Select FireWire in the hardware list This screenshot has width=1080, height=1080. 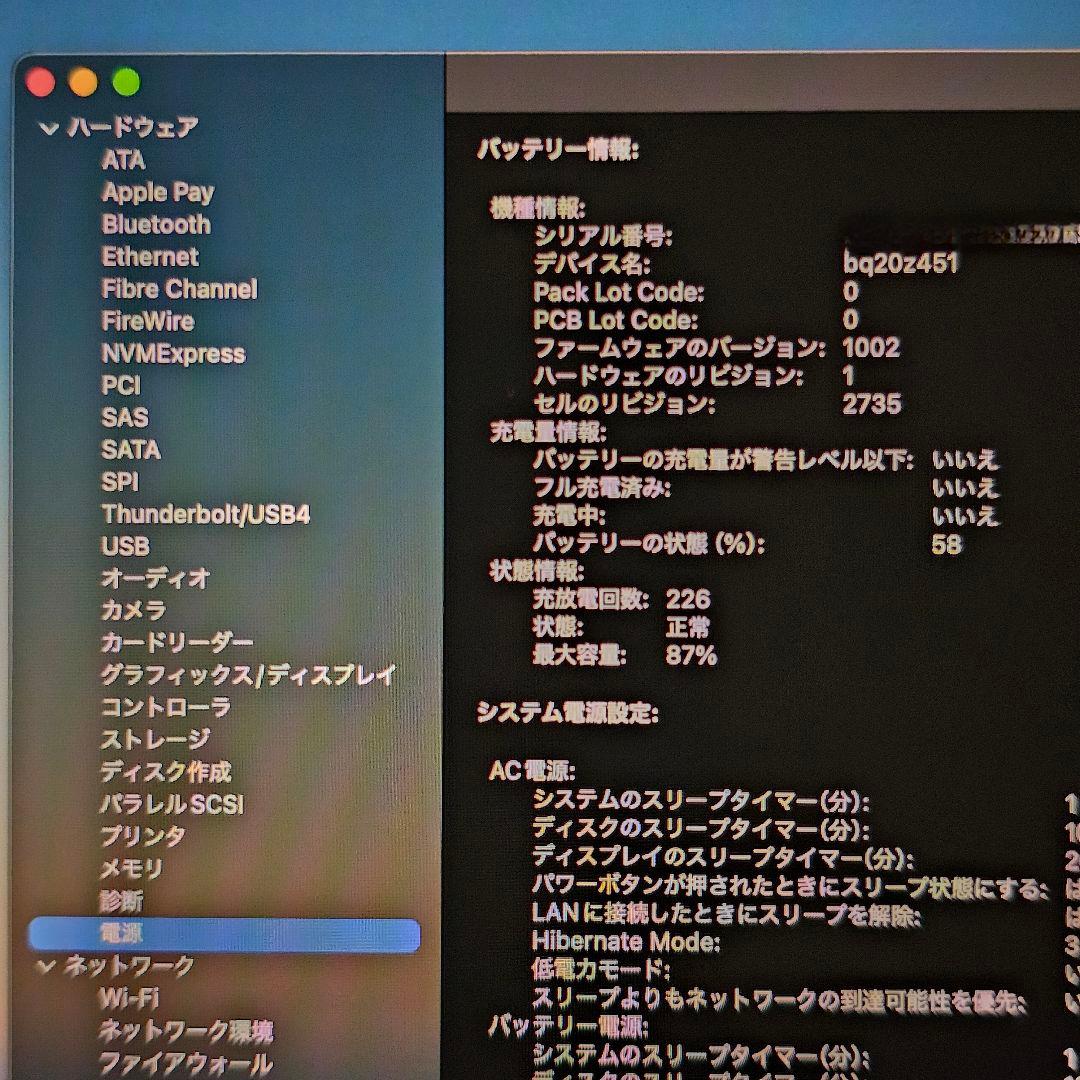[x=150, y=322]
